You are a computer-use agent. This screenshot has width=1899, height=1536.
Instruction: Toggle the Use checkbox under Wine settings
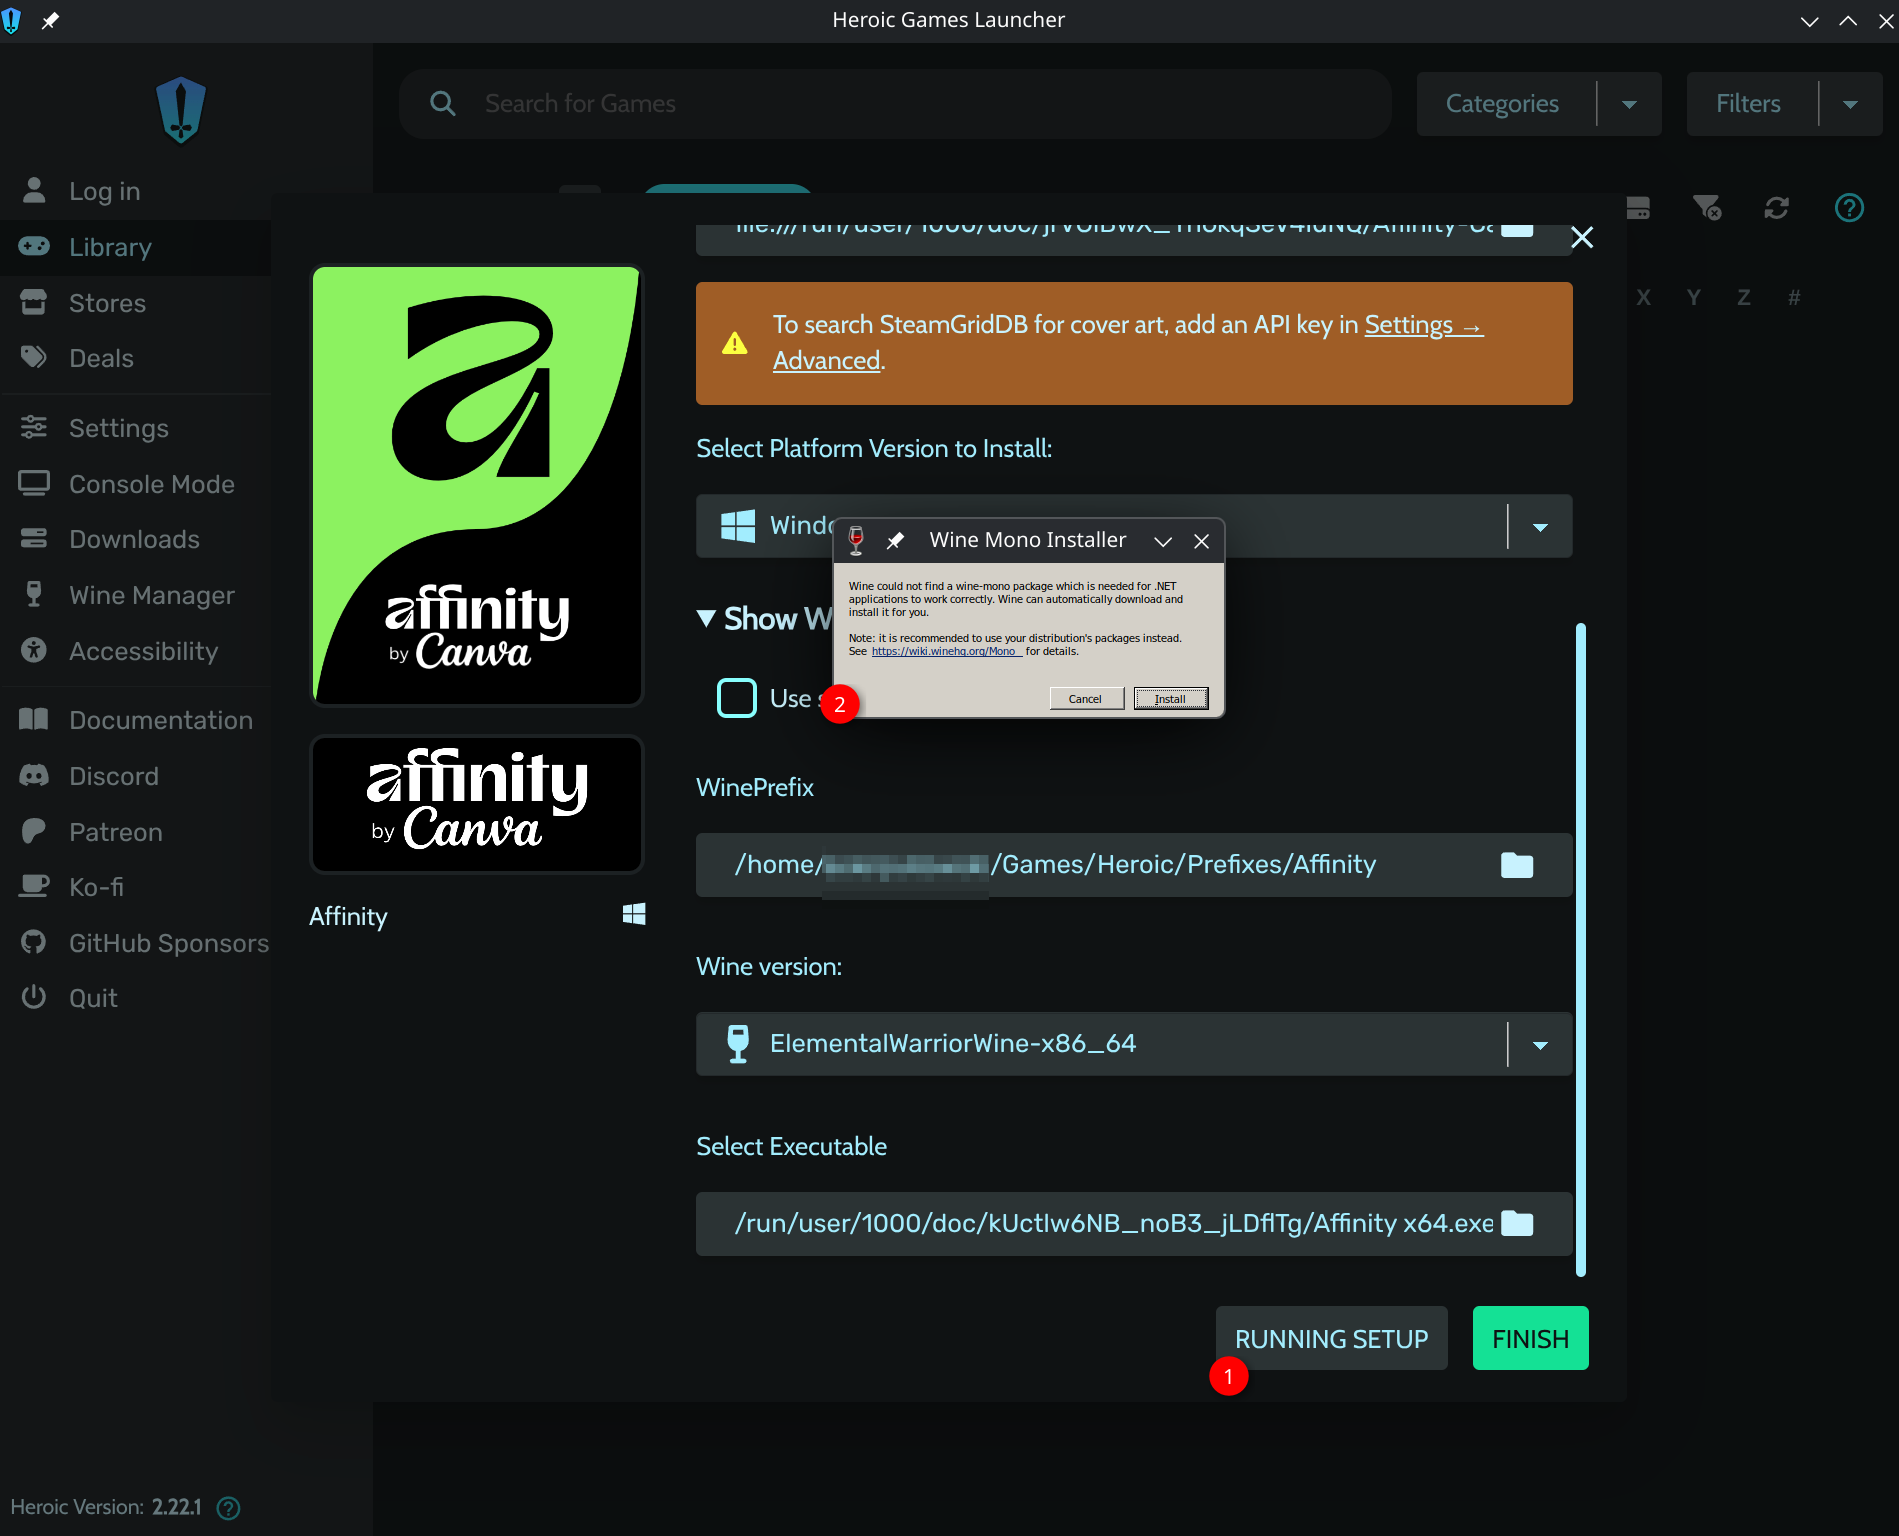(737, 698)
